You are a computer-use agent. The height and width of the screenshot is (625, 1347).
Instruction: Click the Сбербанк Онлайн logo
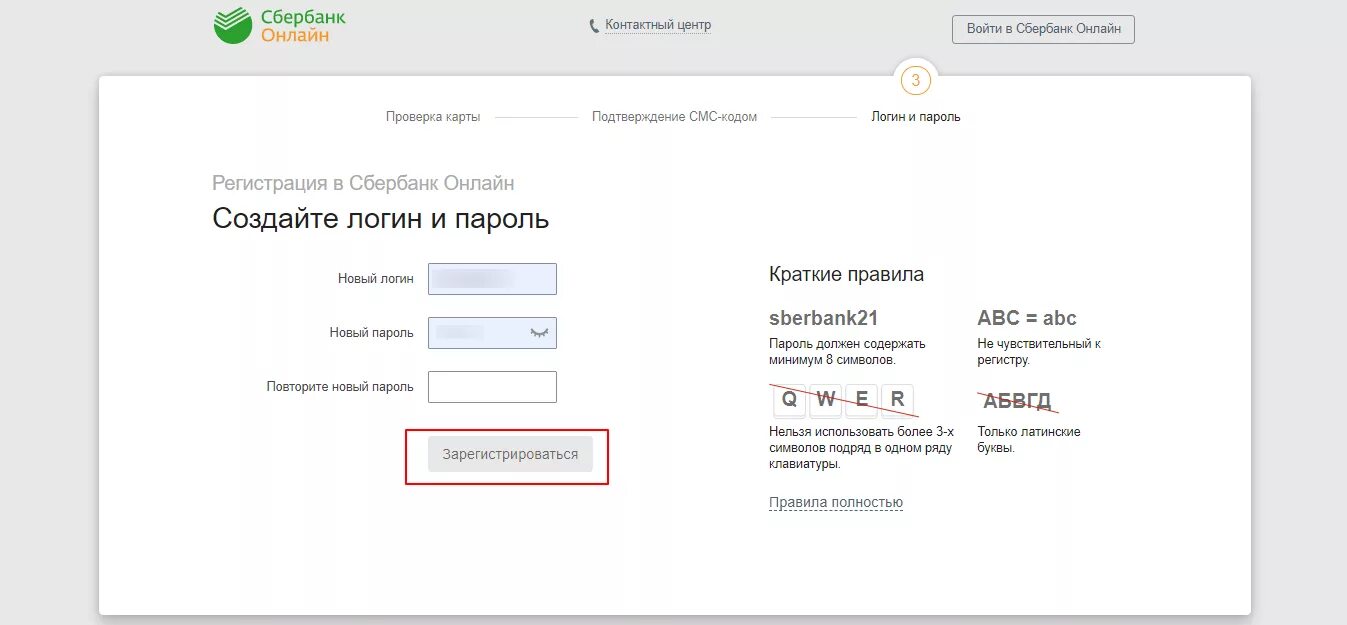279,26
